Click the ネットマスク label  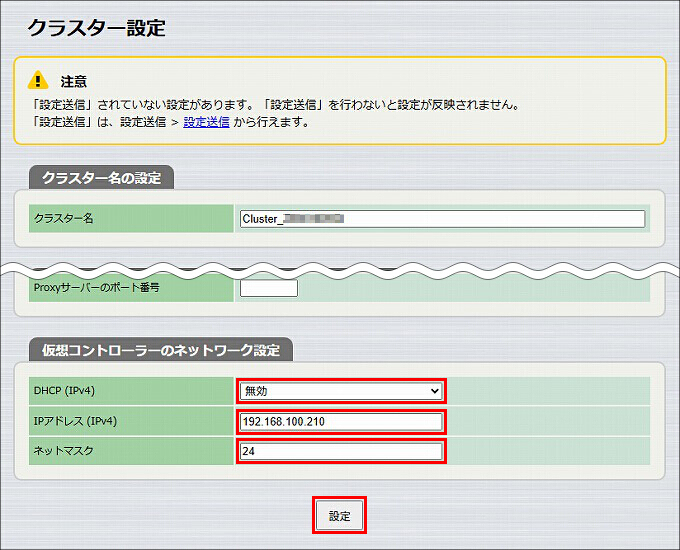64,451
